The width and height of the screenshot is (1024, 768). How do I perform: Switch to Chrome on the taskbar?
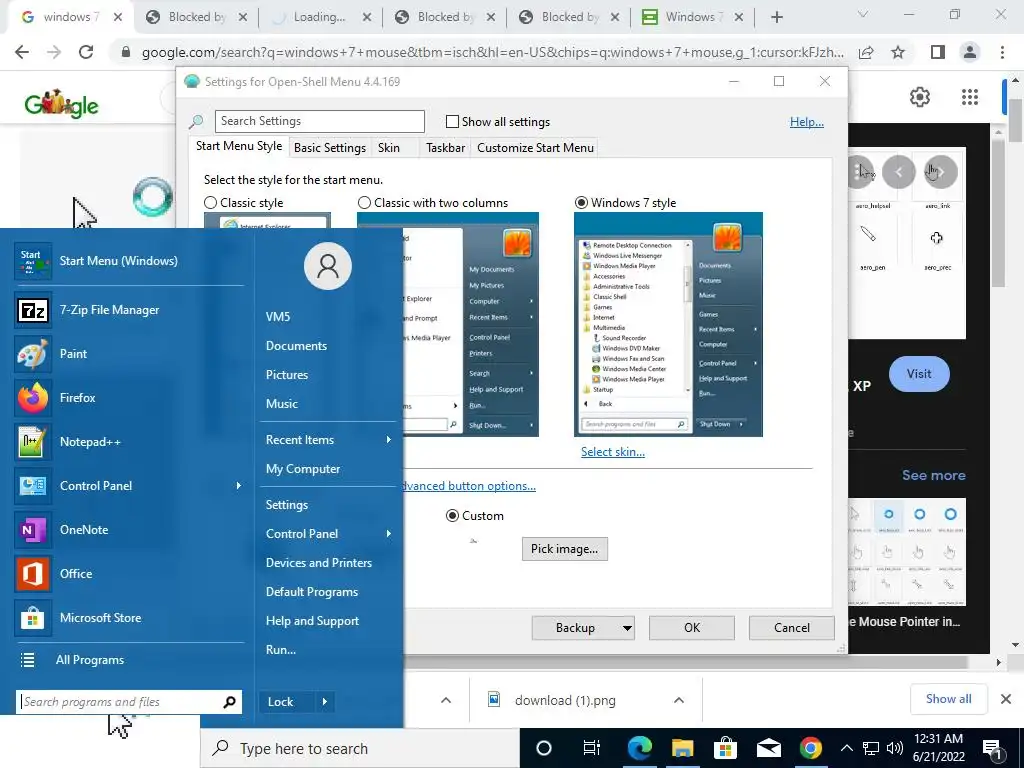tap(810, 748)
